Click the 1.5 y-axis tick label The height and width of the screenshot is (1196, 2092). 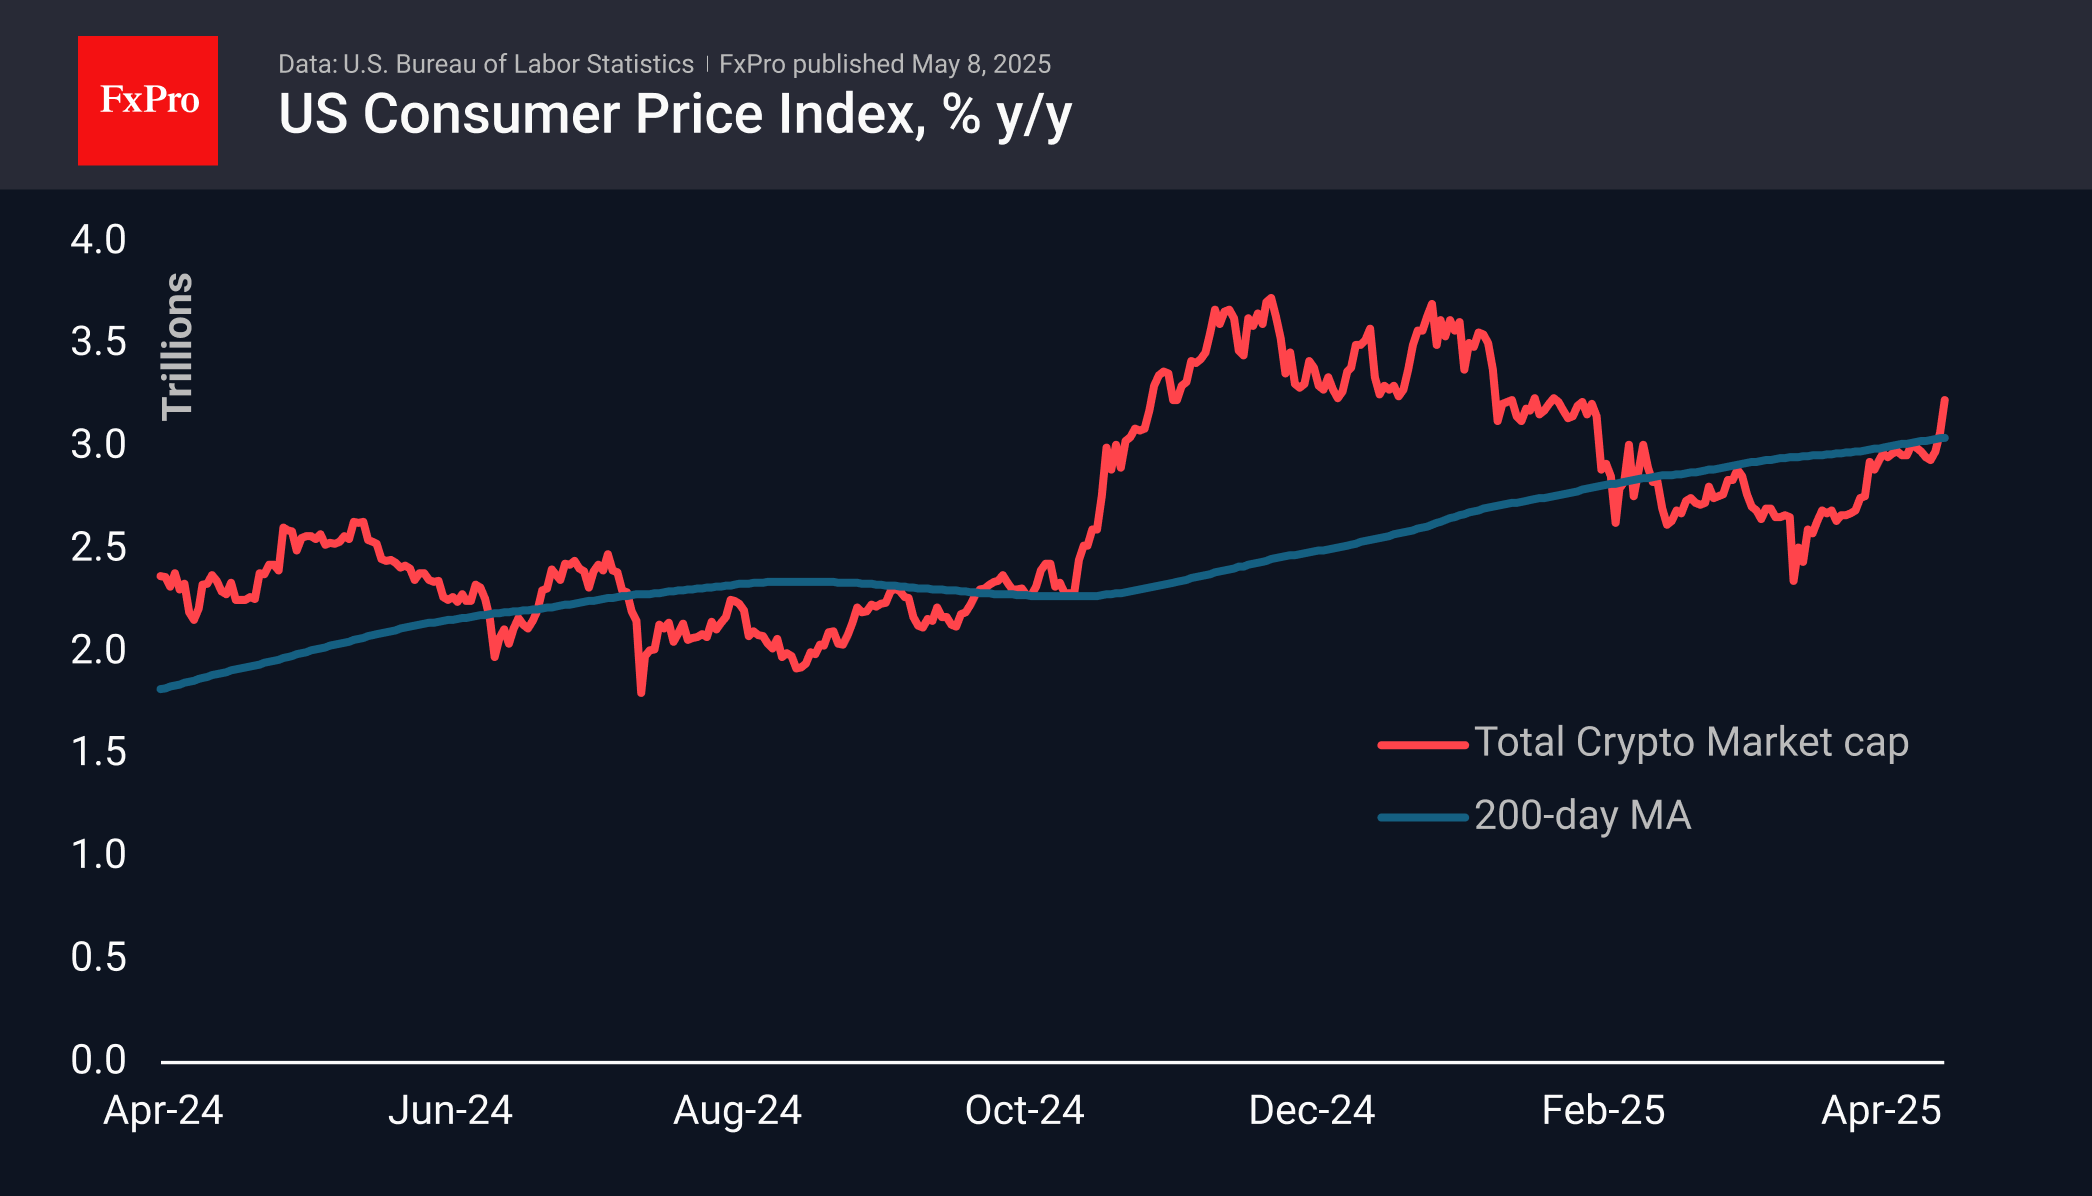tap(98, 752)
